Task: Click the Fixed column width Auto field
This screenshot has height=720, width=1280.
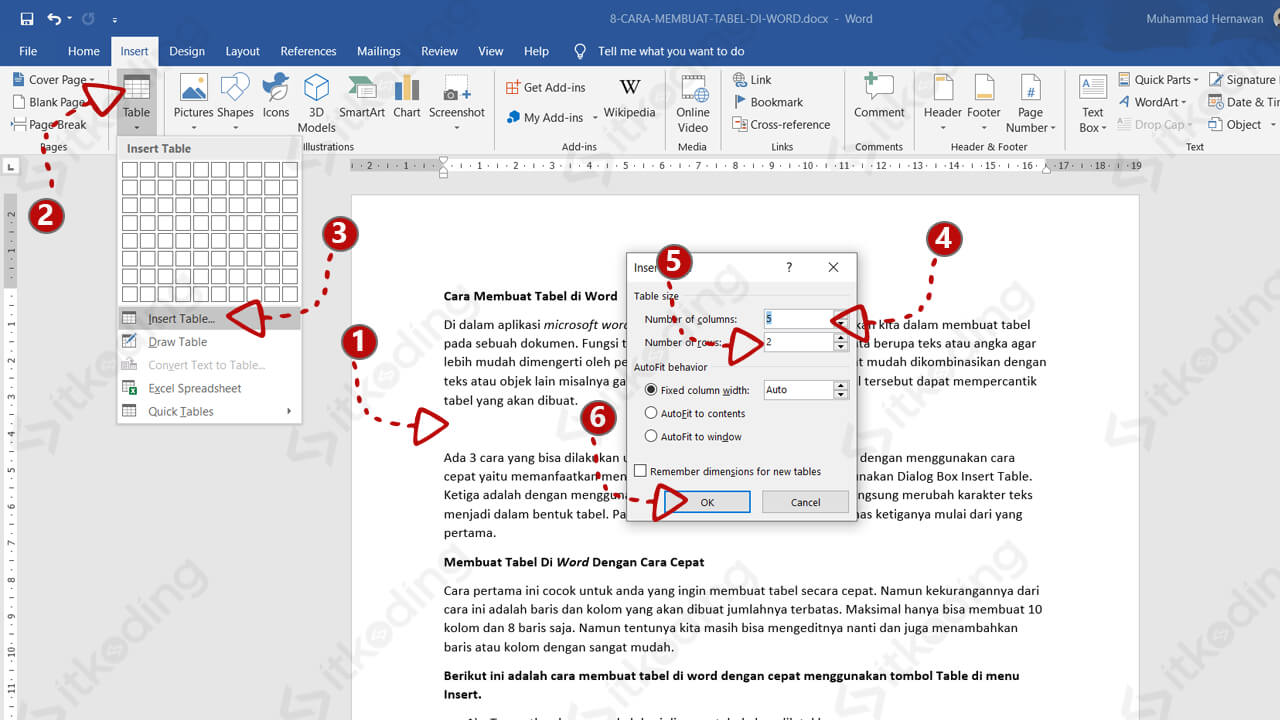Action: pos(798,390)
